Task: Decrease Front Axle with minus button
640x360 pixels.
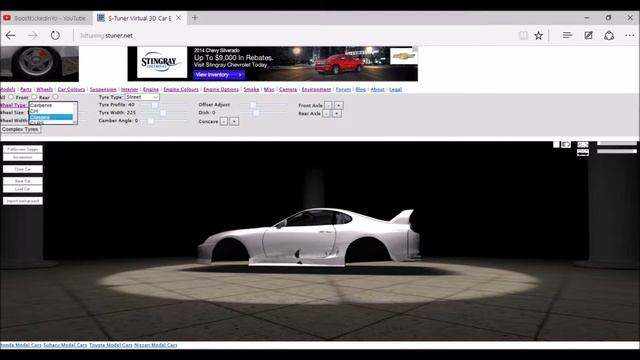Action: (328, 105)
